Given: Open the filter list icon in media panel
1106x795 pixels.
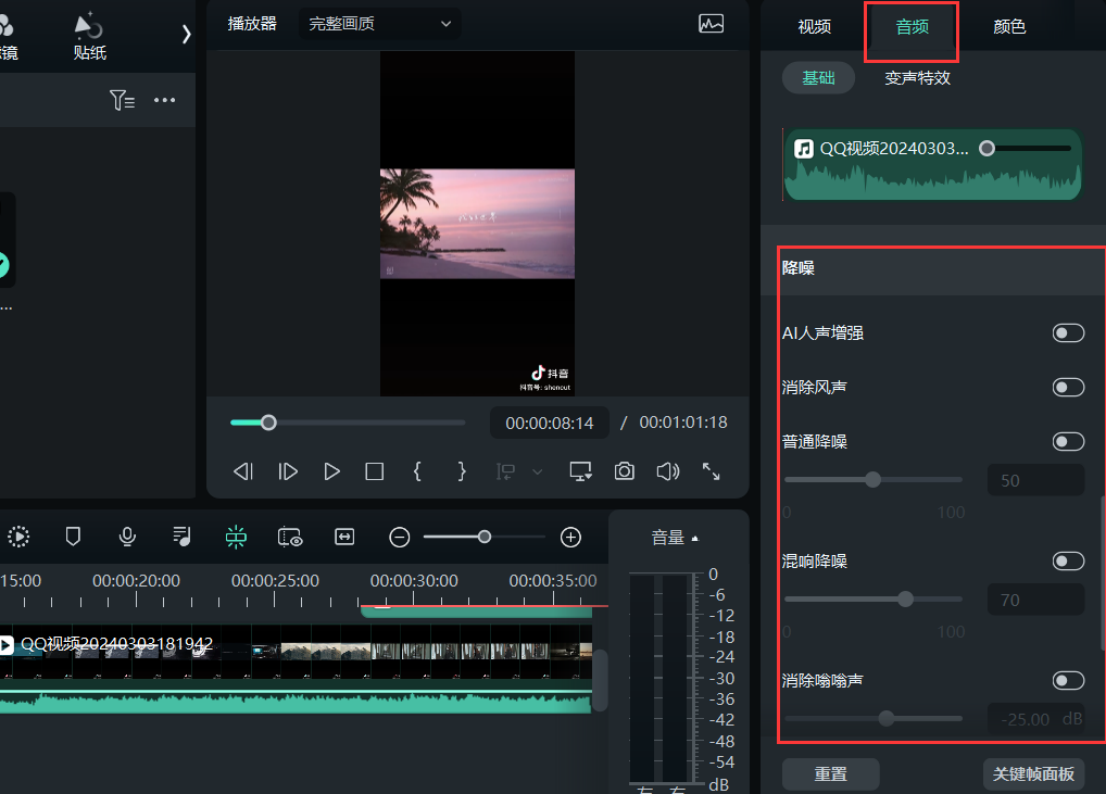Looking at the screenshot, I should (122, 100).
